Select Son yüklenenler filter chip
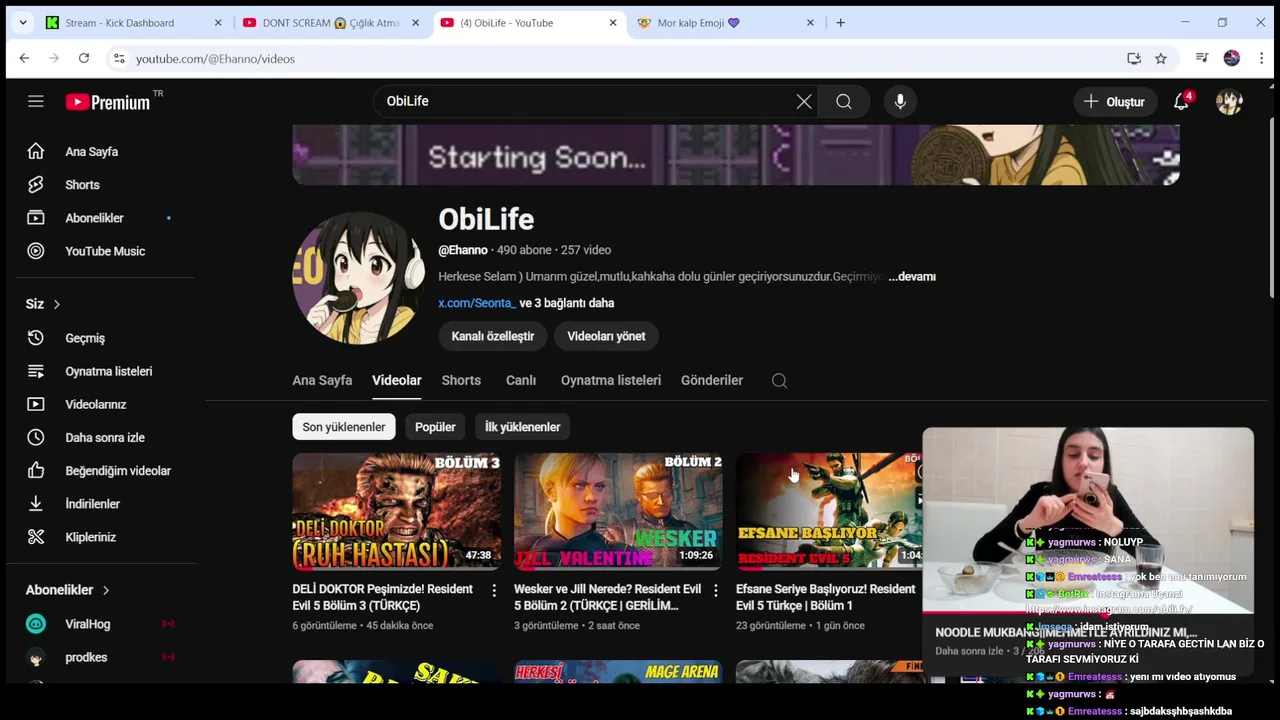1280x720 pixels. [x=344, y=427]
